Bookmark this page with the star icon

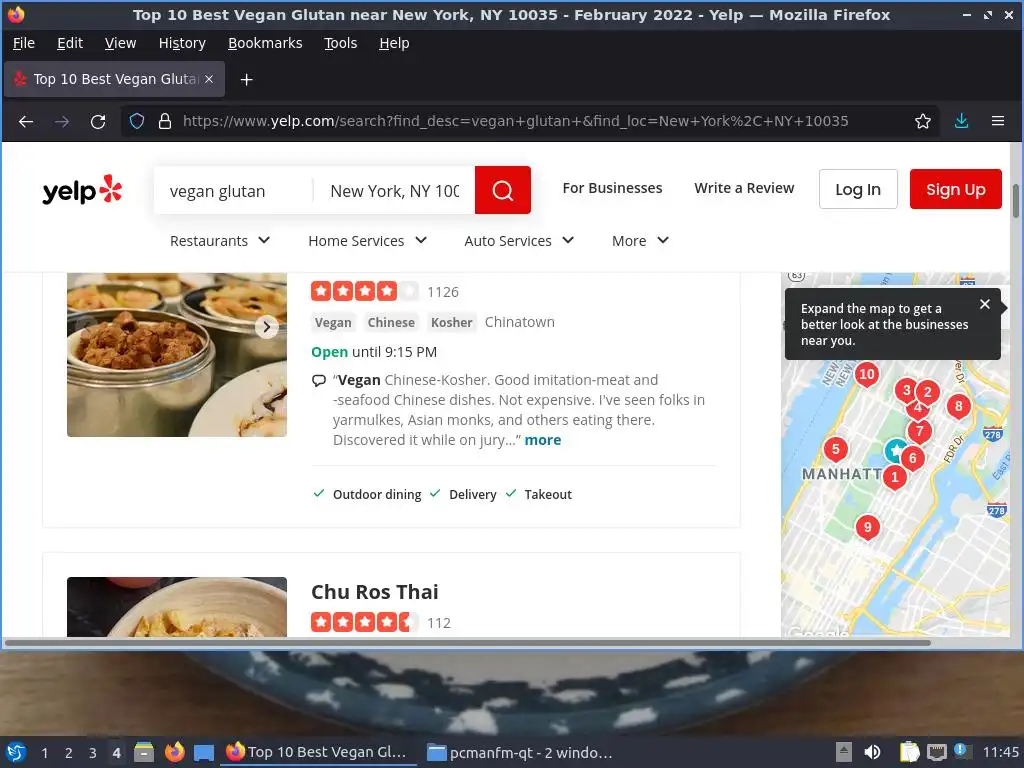(x=922, y=121)
